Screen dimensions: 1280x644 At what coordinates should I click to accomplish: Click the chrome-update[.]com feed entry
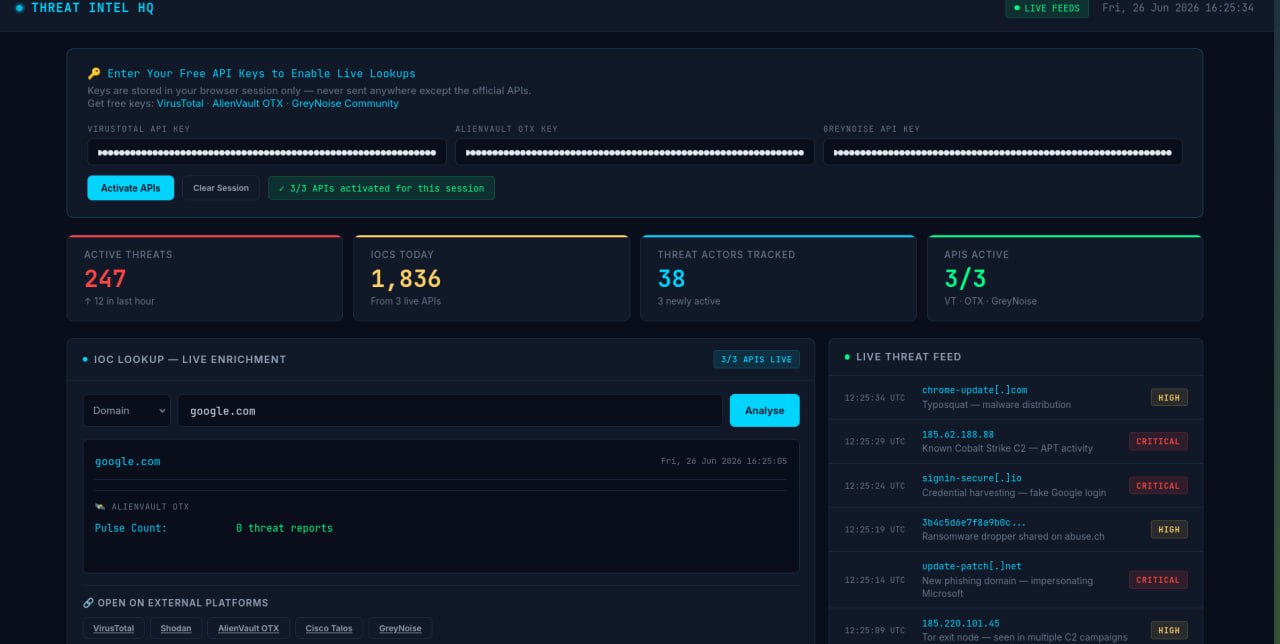(x=1015, y=397)
